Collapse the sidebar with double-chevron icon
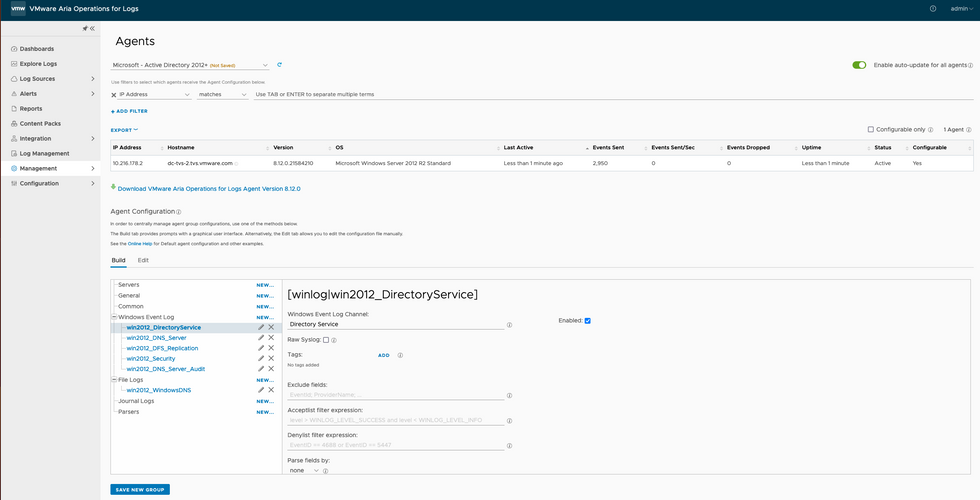The height and width of the screenshot is (500, 980). [x=92, y=29]
